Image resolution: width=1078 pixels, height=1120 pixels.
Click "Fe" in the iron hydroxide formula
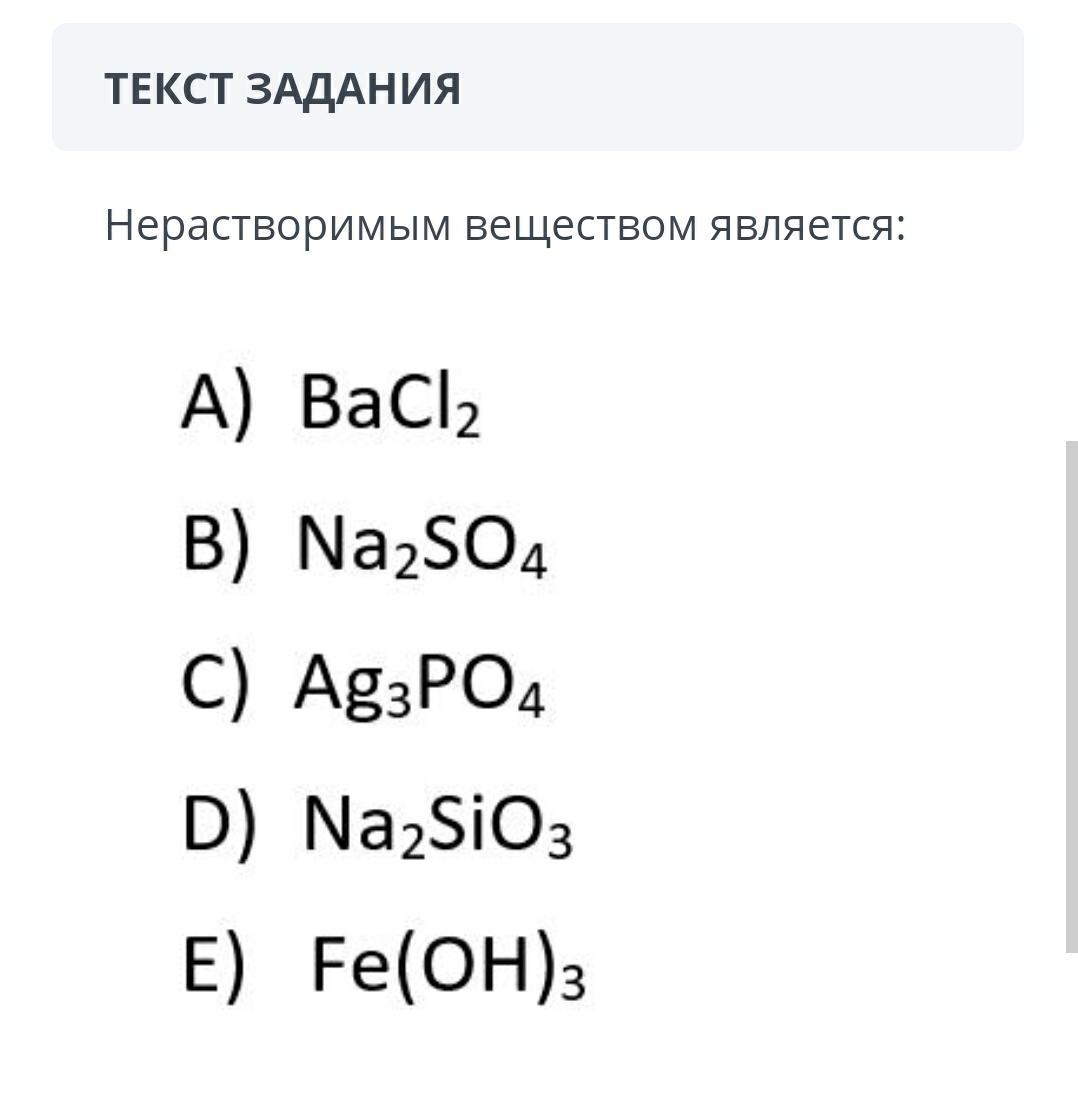343,968
